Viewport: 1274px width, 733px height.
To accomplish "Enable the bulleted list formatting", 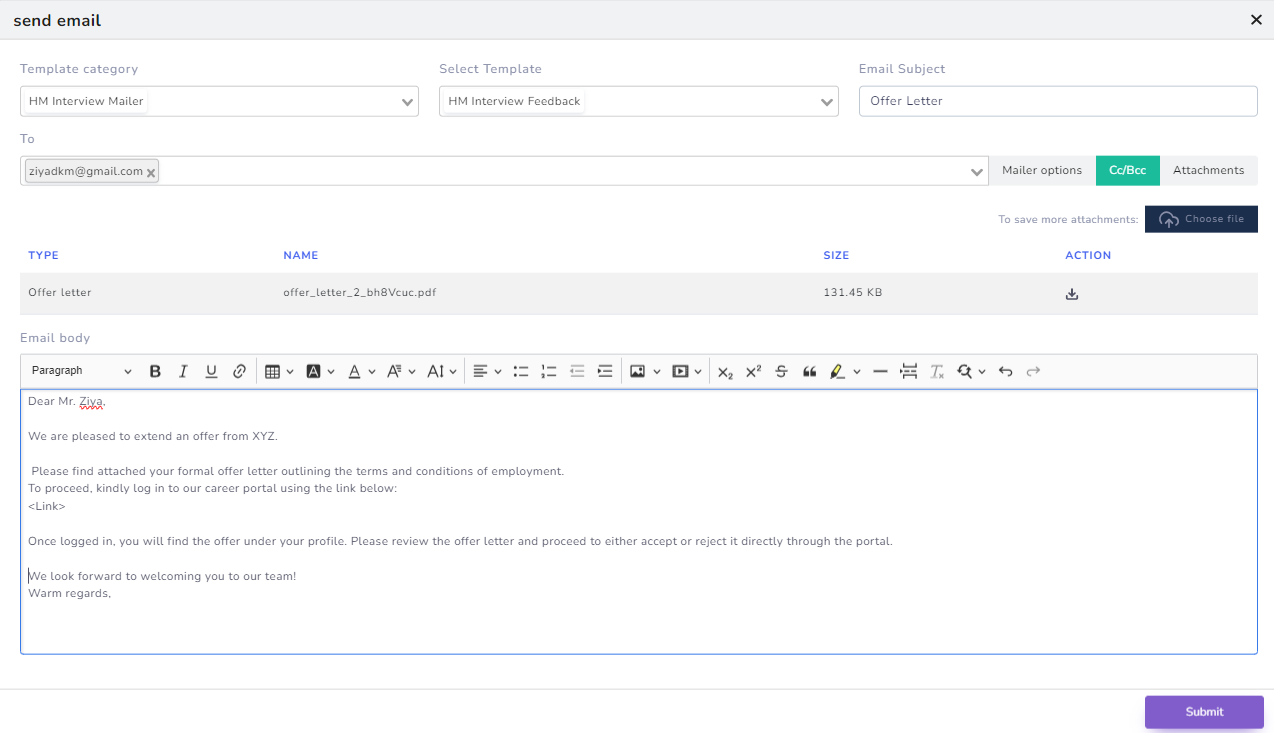I will (521, 371).
